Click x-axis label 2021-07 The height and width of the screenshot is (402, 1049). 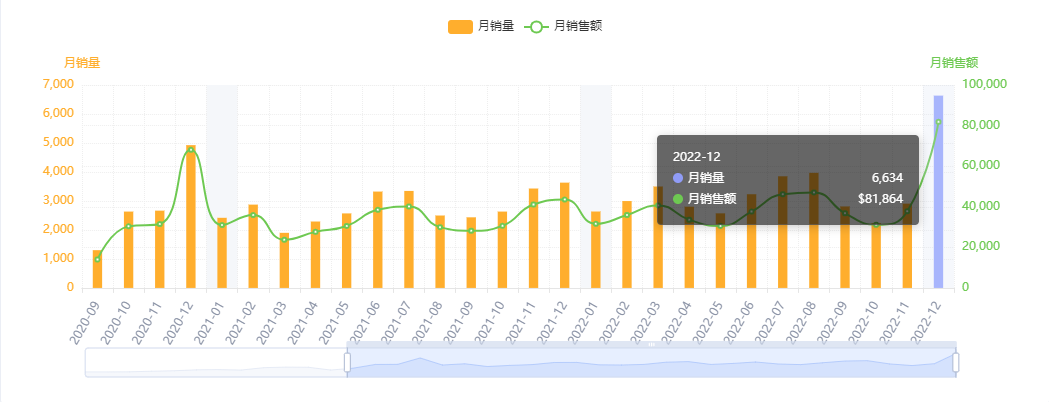[398, 320]
